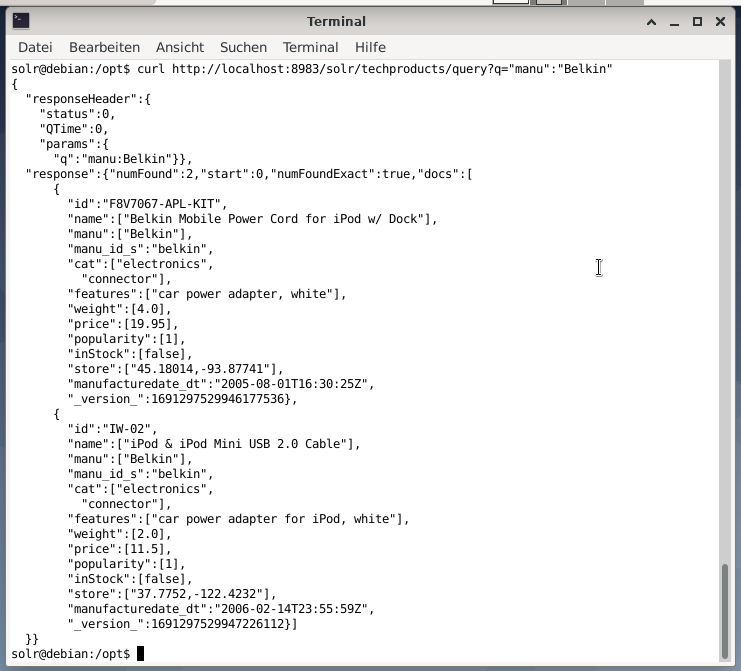Click the iPod Mini USB 2.0 Cable line

[214, 444]
